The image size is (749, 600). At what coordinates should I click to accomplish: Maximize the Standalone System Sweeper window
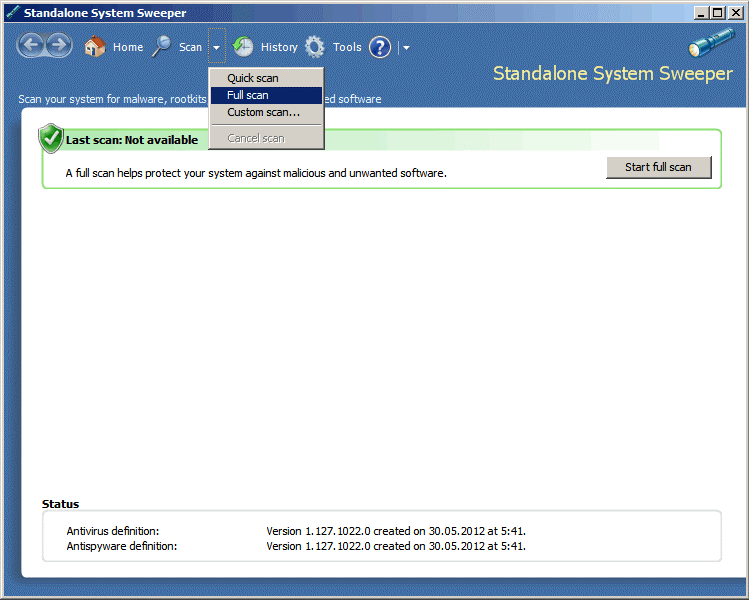tap(717, 12)
